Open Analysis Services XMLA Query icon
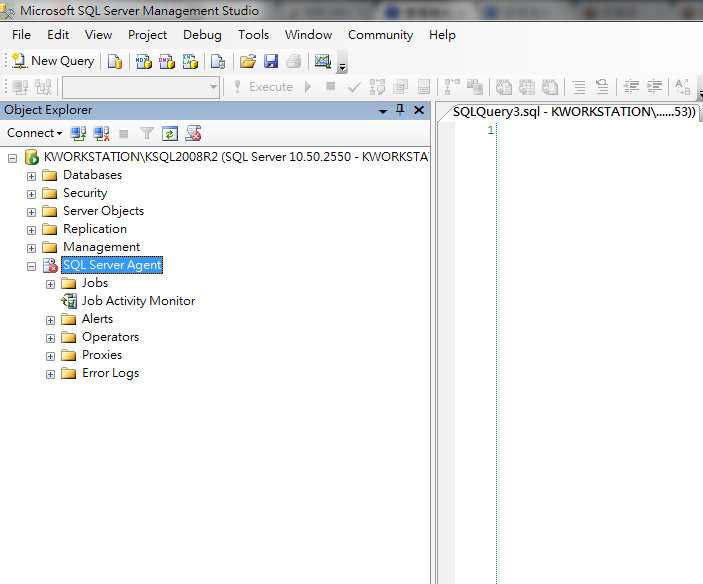 coord(190,61)
